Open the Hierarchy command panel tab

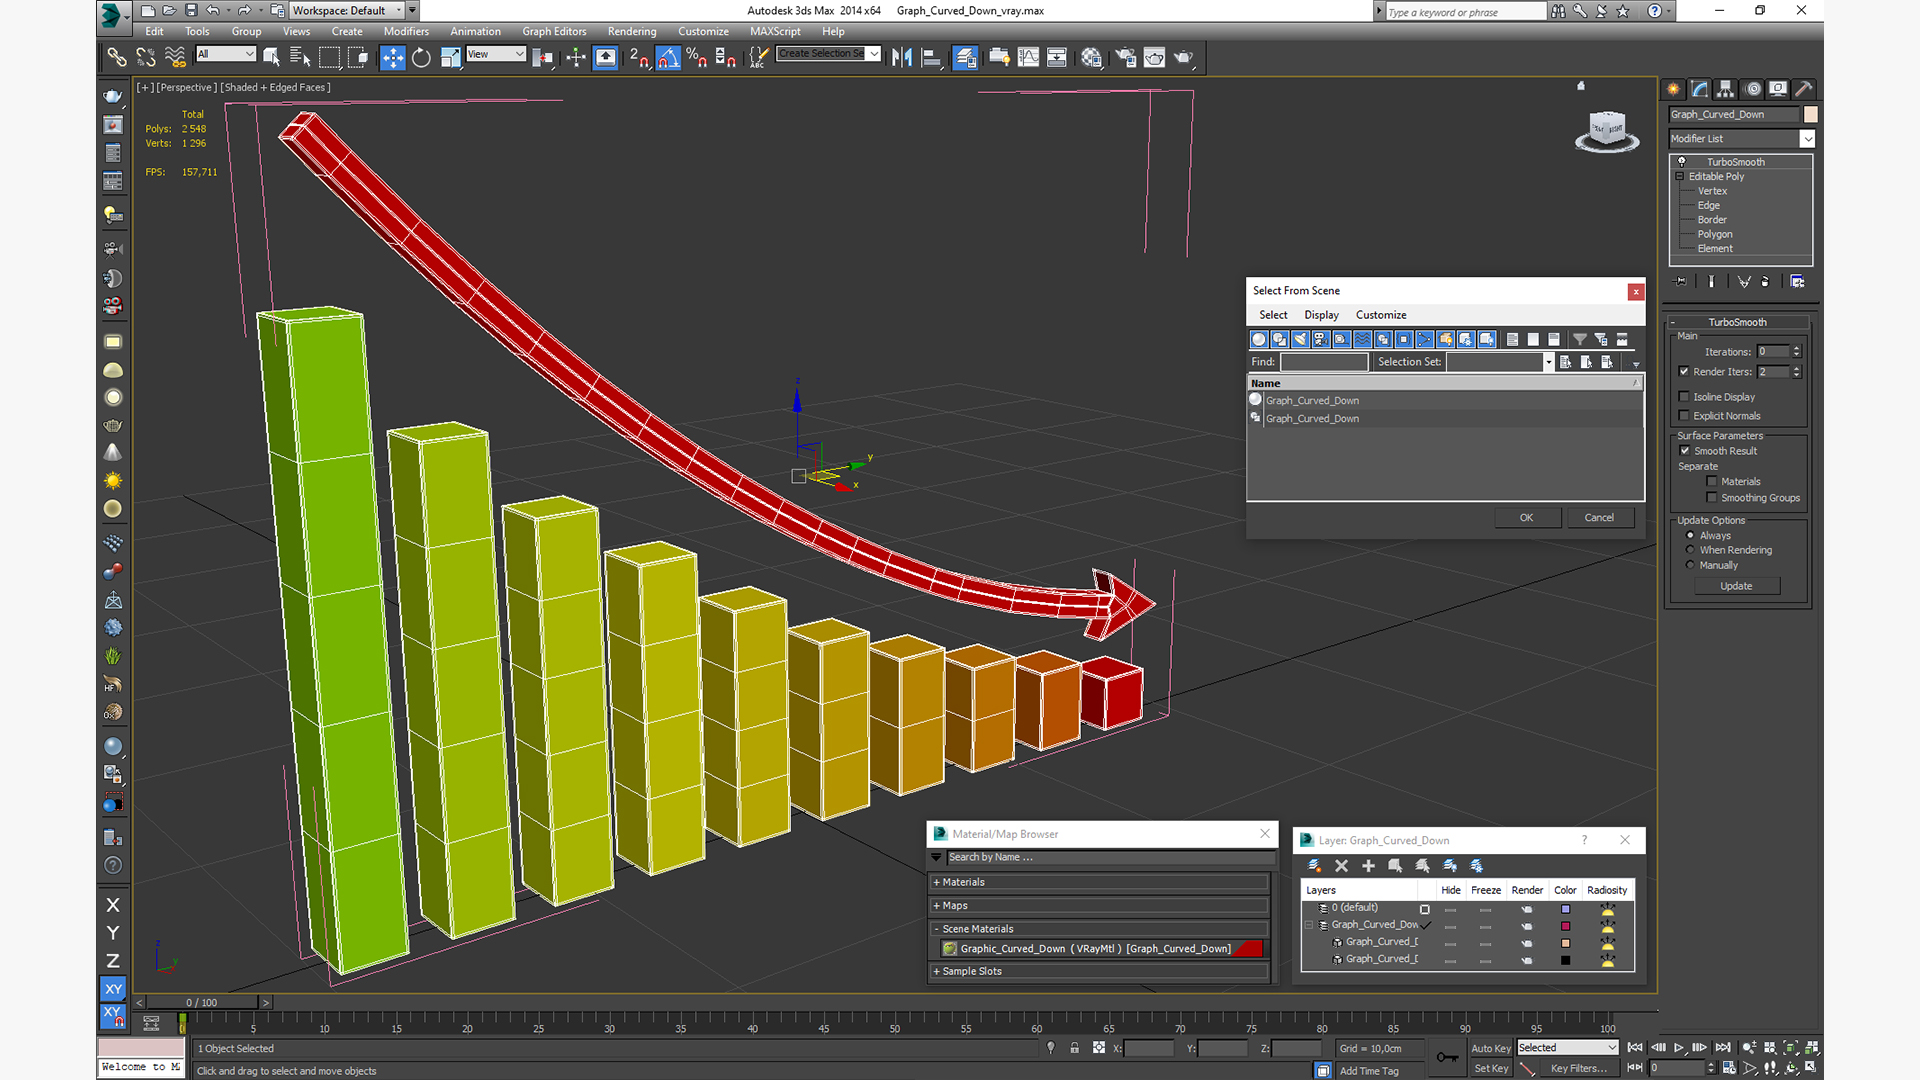click(x=1725, y=89)
